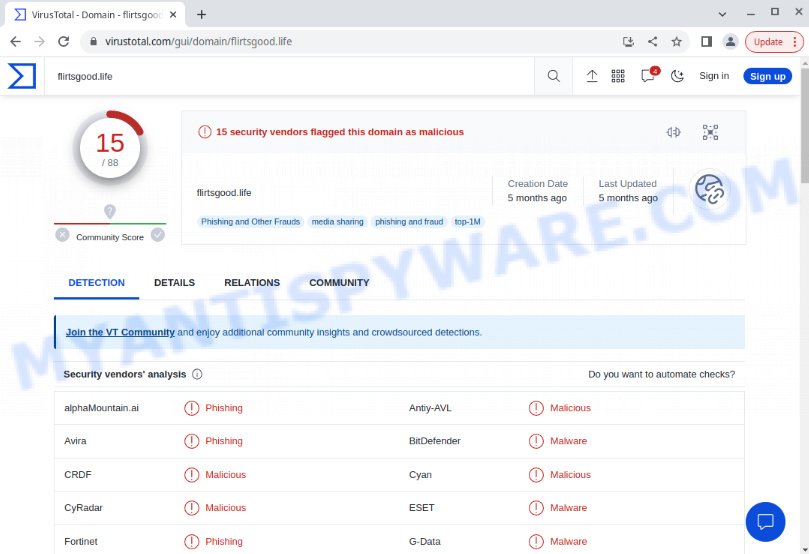Open the upload file icon

(x=592, y=76)
